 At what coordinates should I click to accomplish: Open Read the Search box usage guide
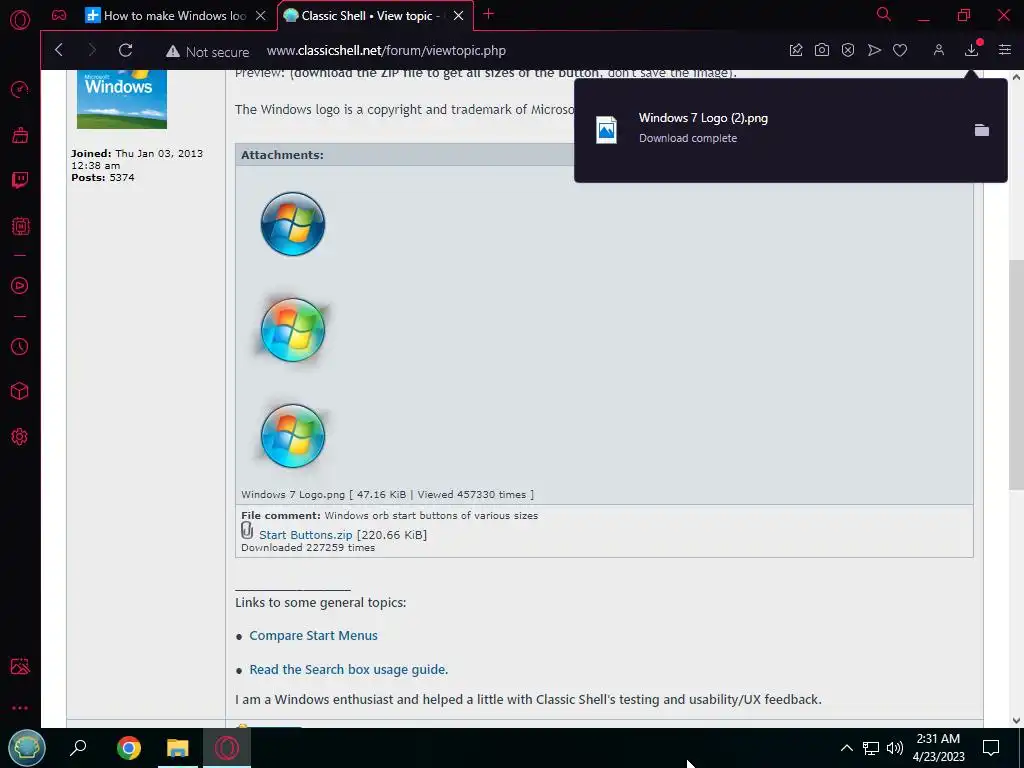(349, 669)
